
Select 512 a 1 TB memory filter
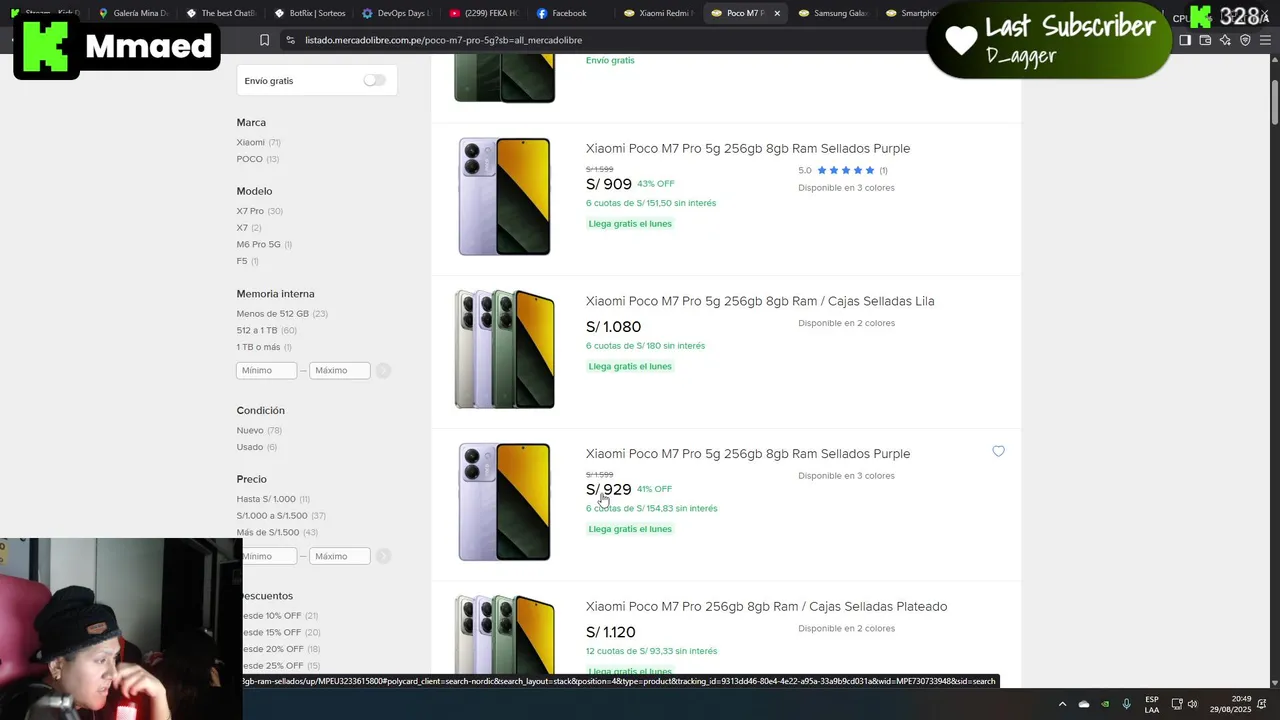click(267, 330)
